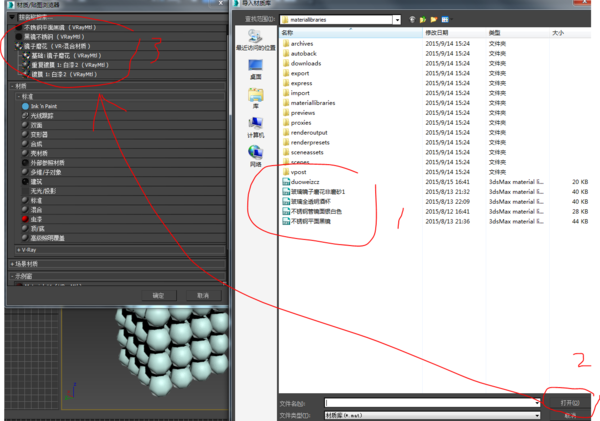Screen dimensions: 600x421
Task: Choose the 标准 standard material item
Action: coord(32,200)
